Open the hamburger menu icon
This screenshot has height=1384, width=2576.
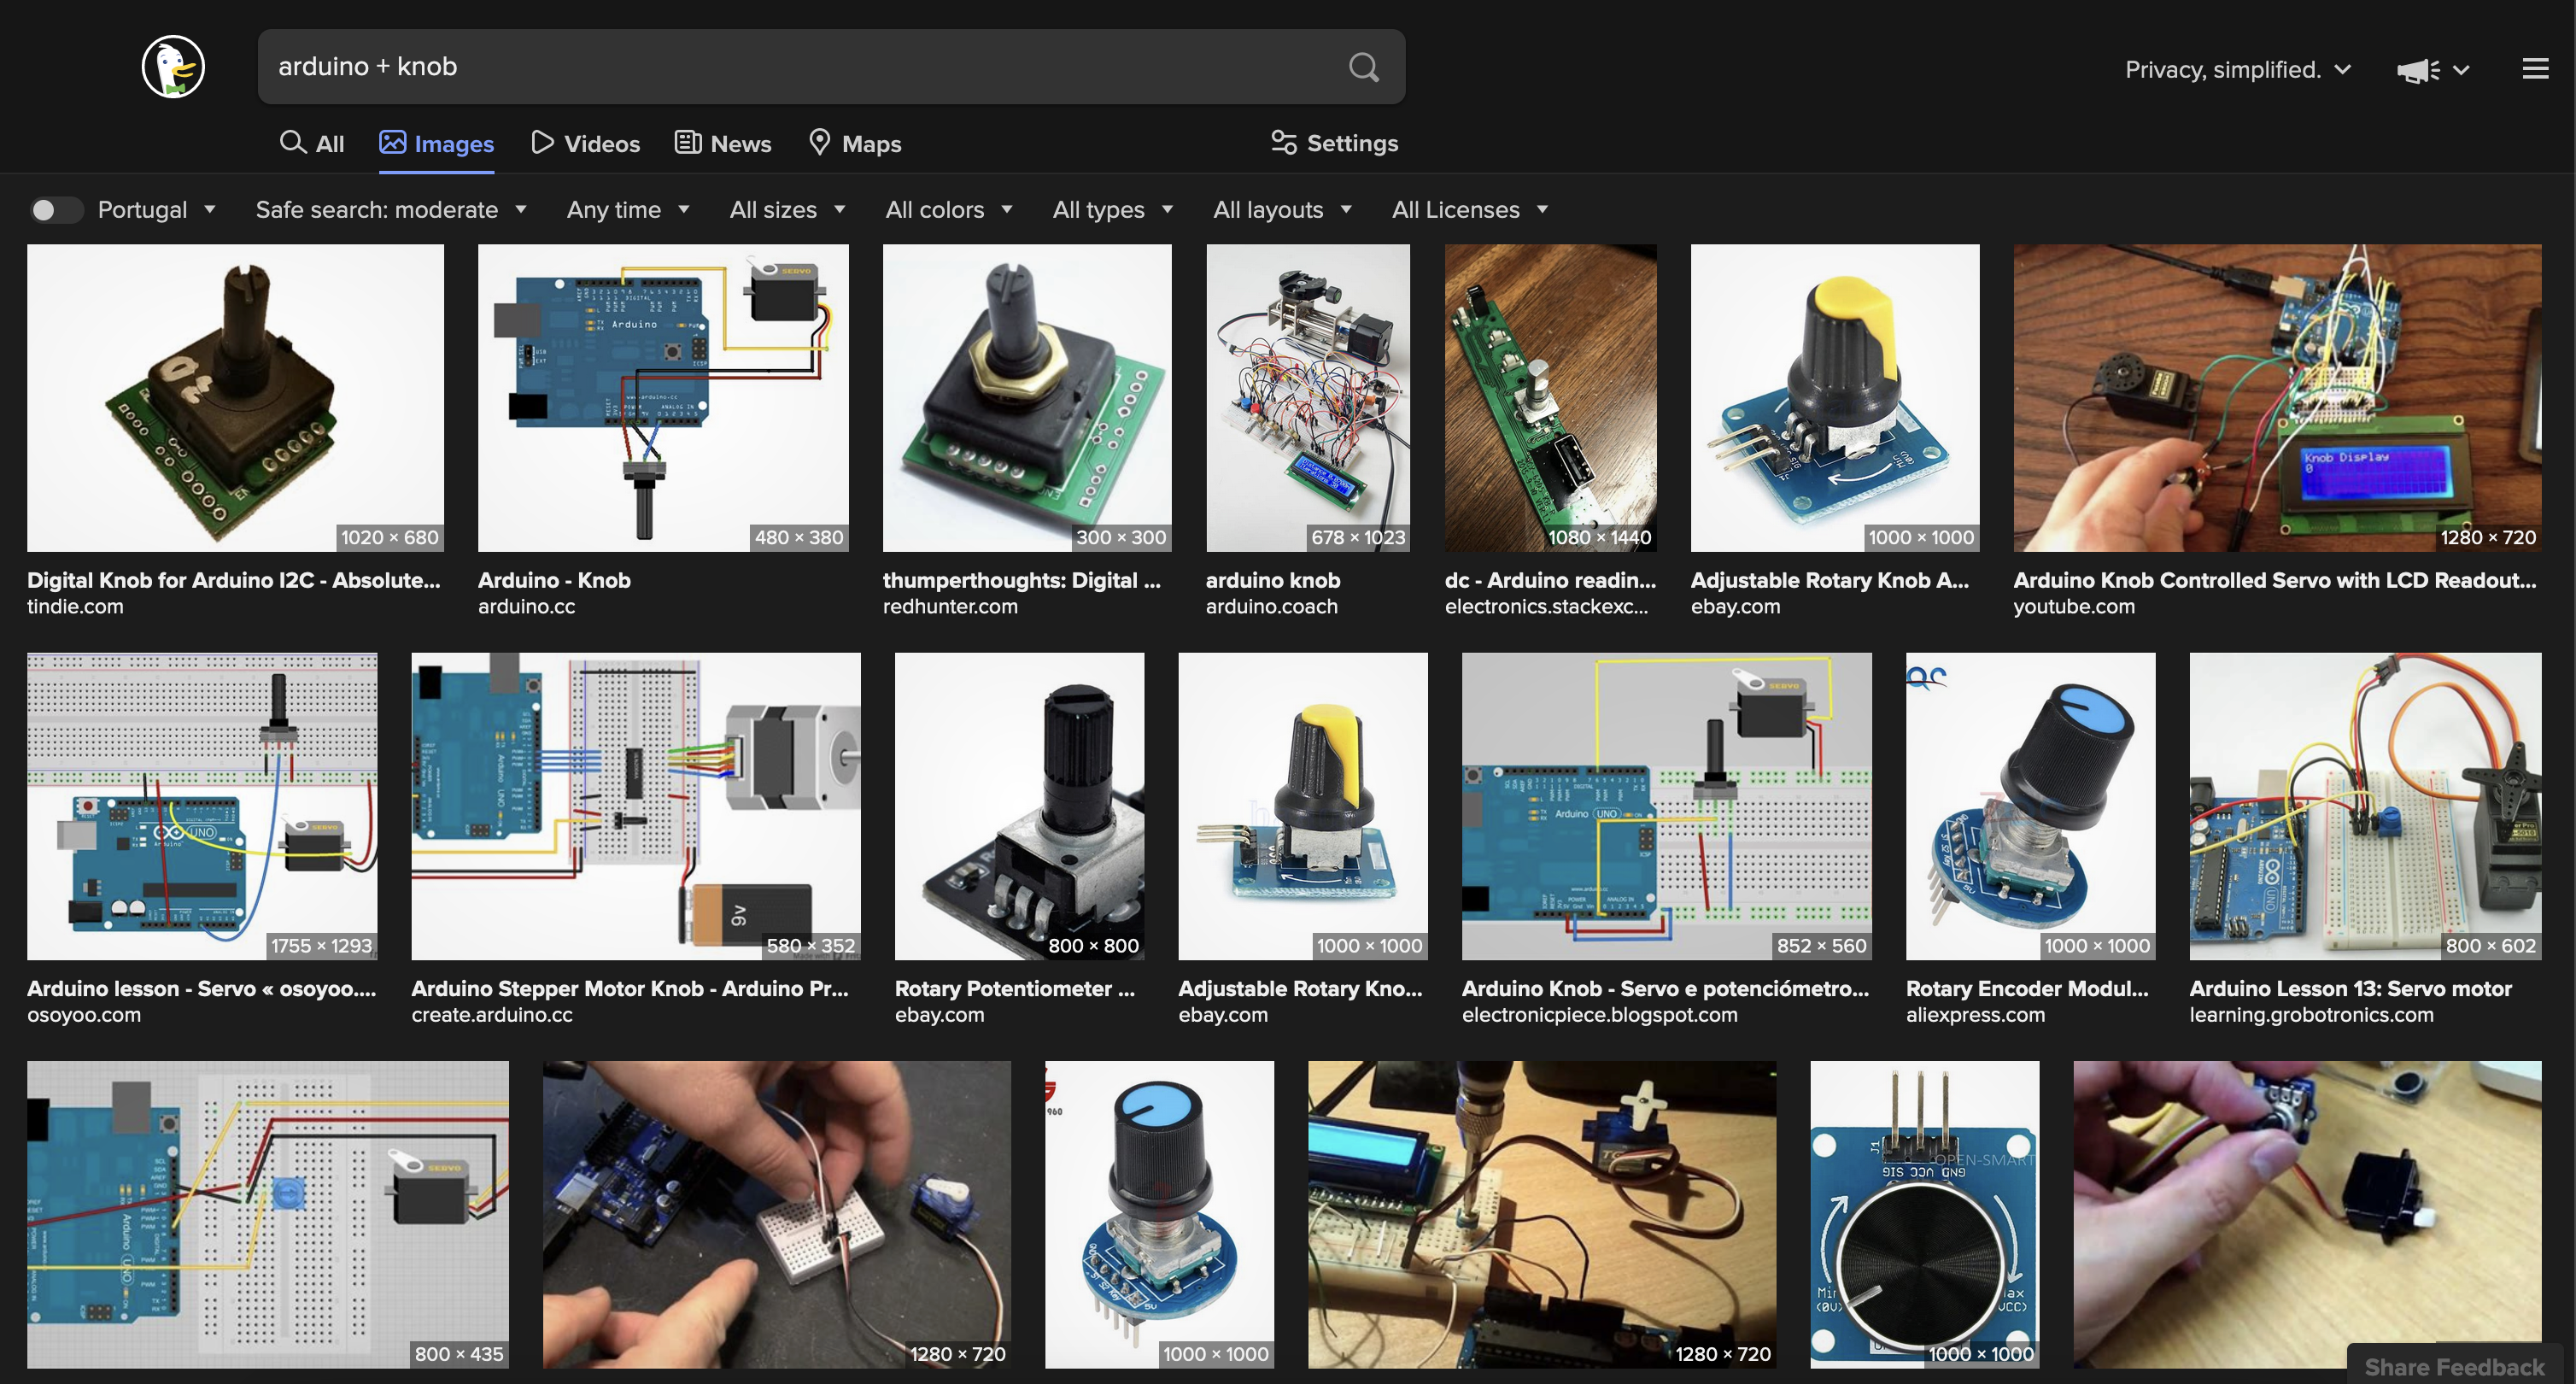tap(2535, 68)
